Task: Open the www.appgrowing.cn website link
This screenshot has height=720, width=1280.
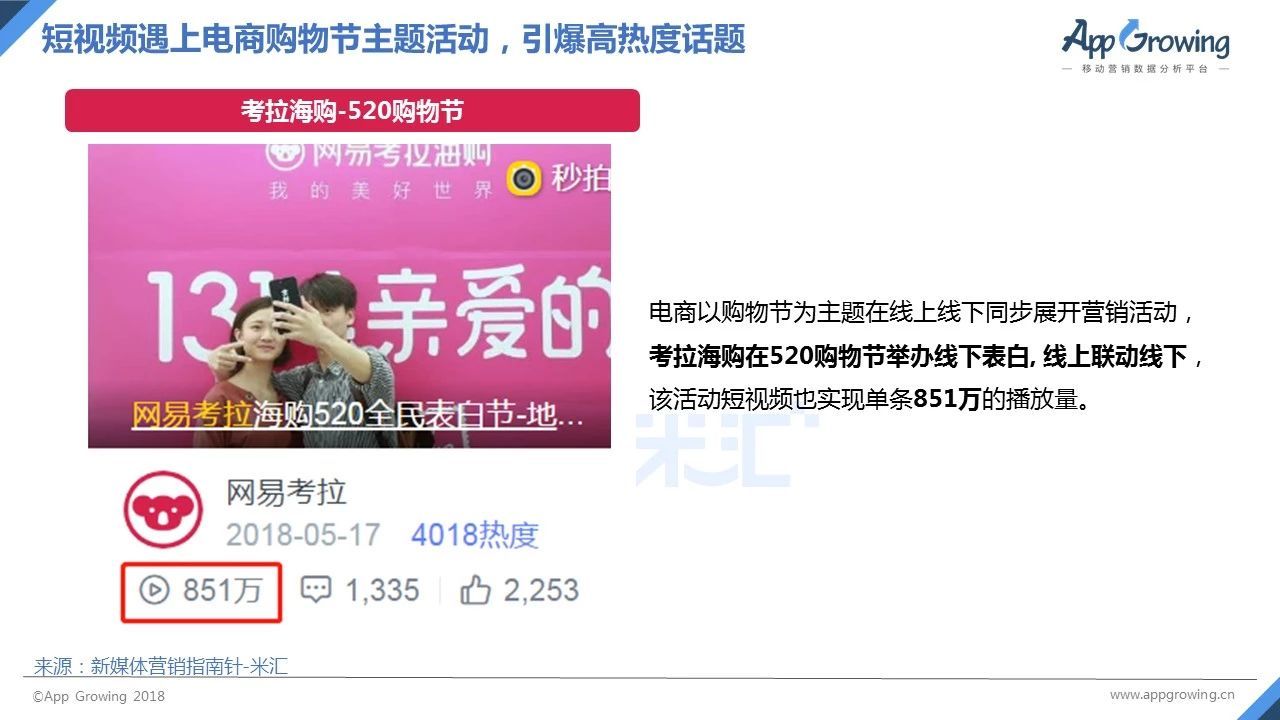Action: point(1172,694)
